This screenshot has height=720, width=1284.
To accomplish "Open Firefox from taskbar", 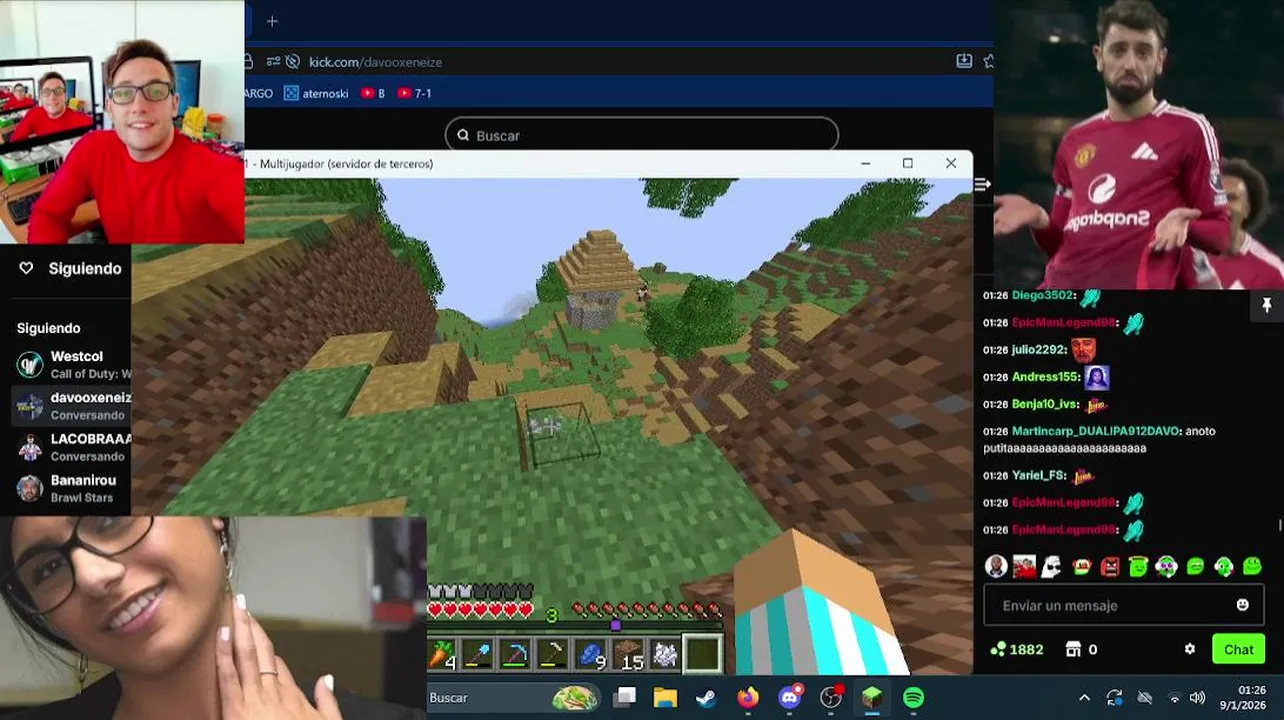I will pos(748,697).
